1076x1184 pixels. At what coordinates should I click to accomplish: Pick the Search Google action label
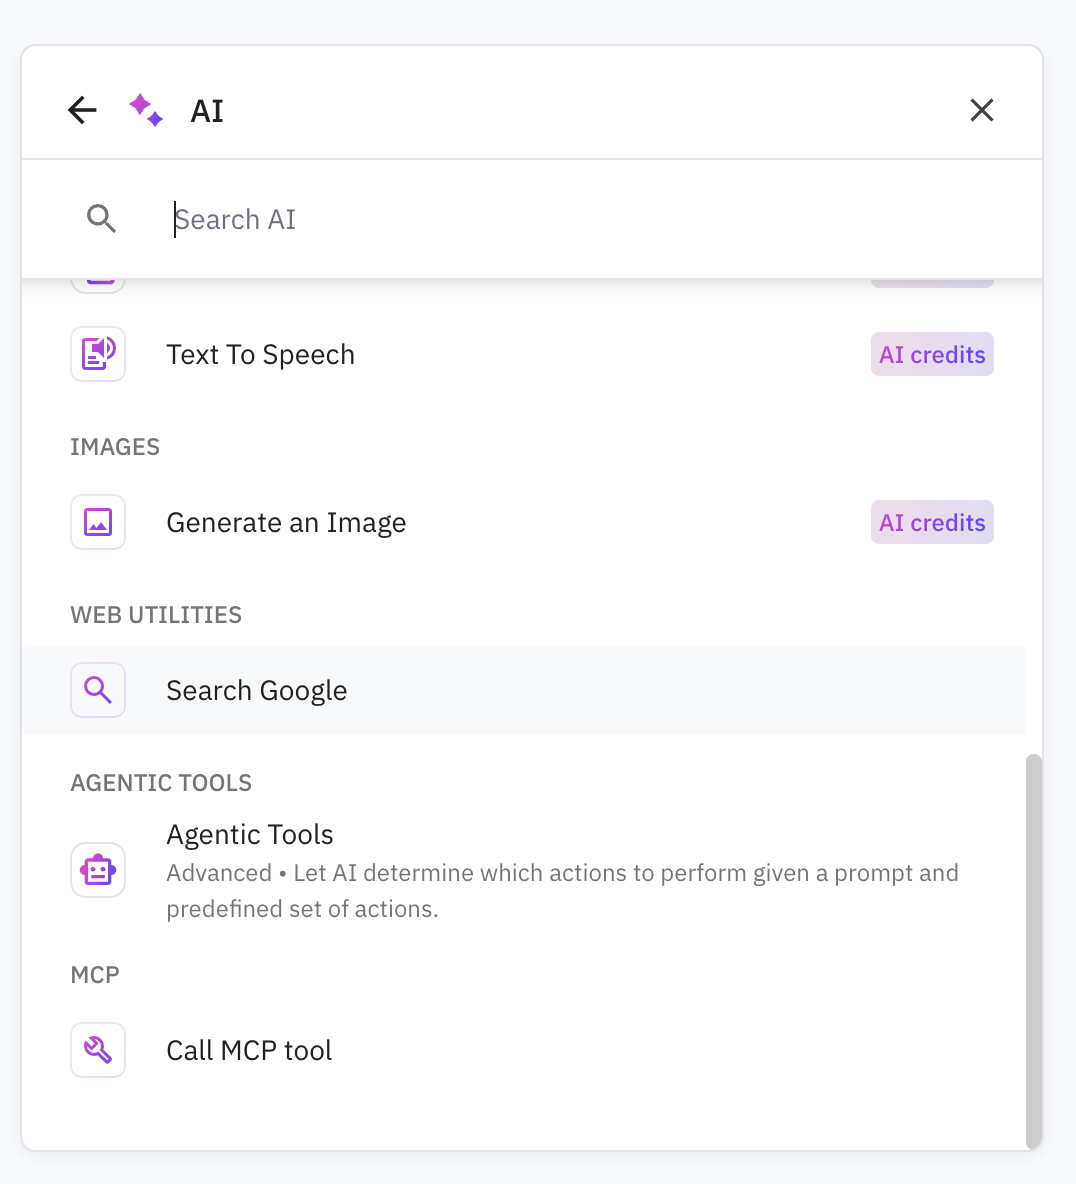pos(257,691)
